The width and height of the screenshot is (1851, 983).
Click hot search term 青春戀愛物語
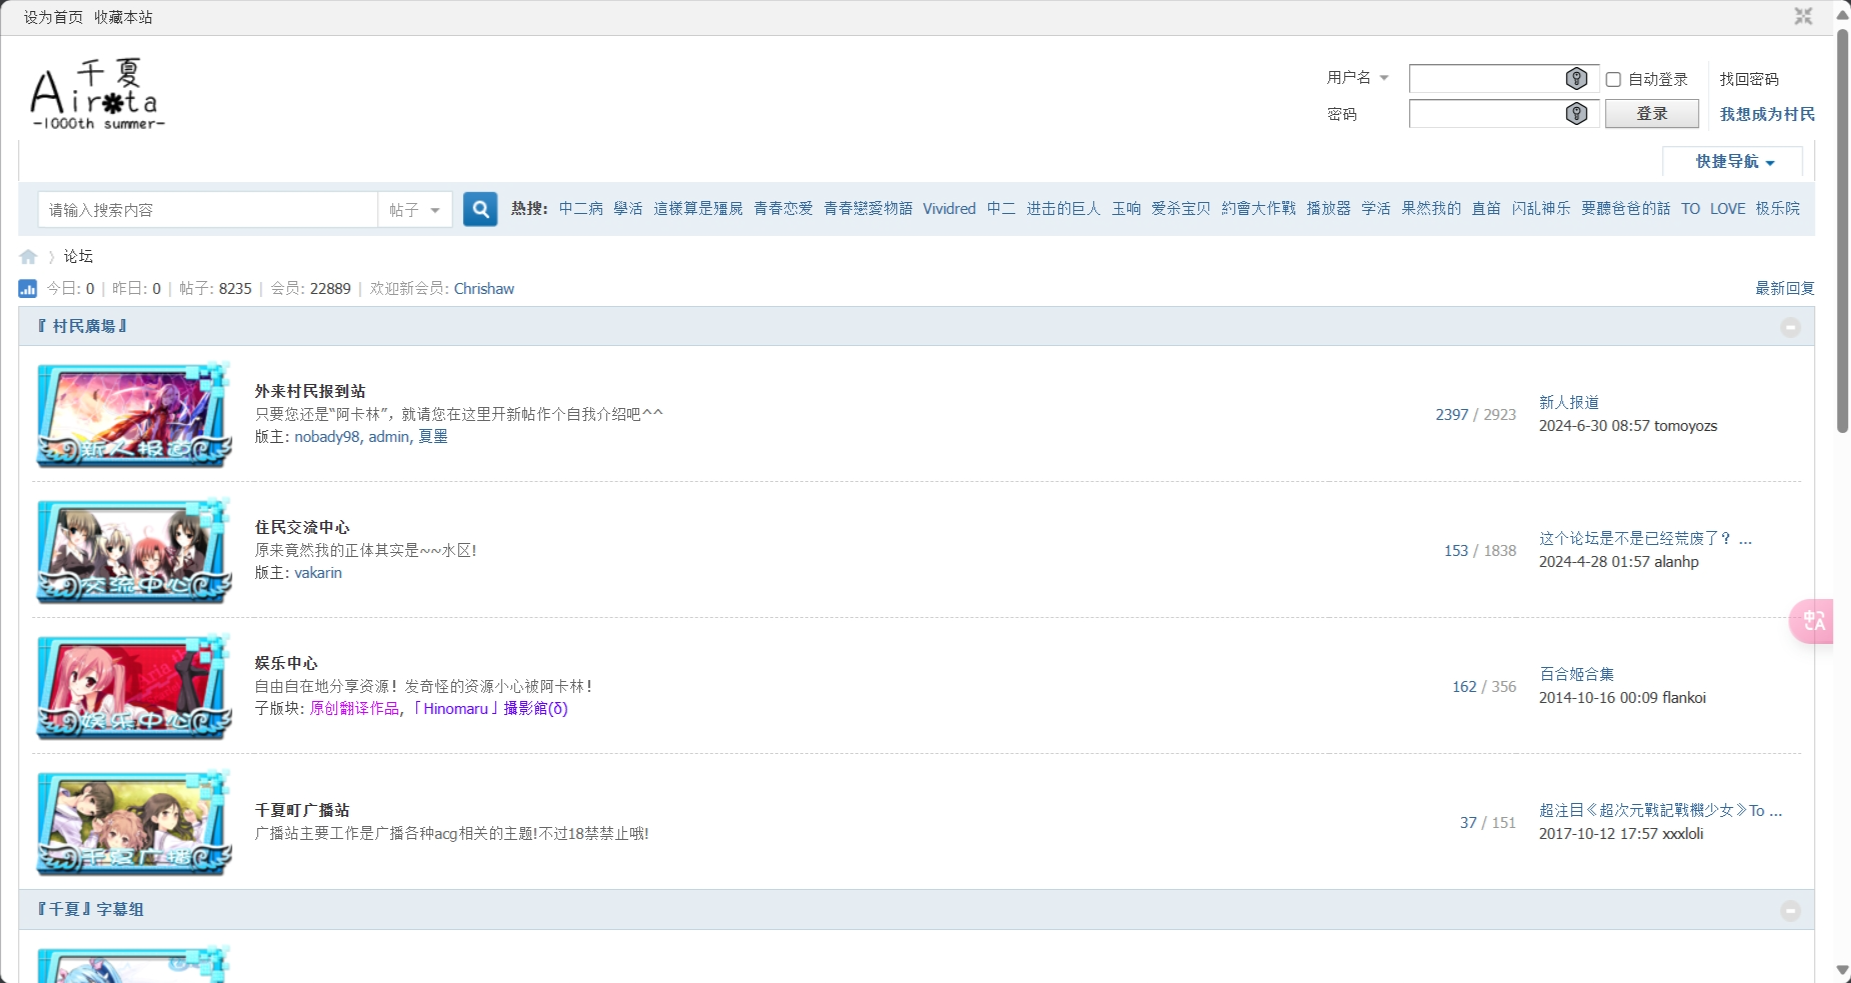[868, 208]
